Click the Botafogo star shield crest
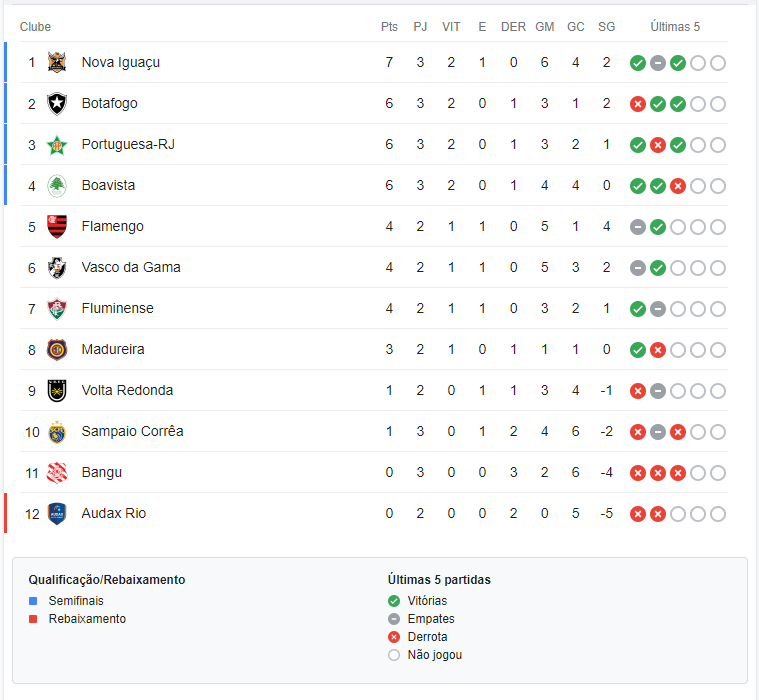The width and height of the screenshot is (759, 700). click(x=57, y=104)
